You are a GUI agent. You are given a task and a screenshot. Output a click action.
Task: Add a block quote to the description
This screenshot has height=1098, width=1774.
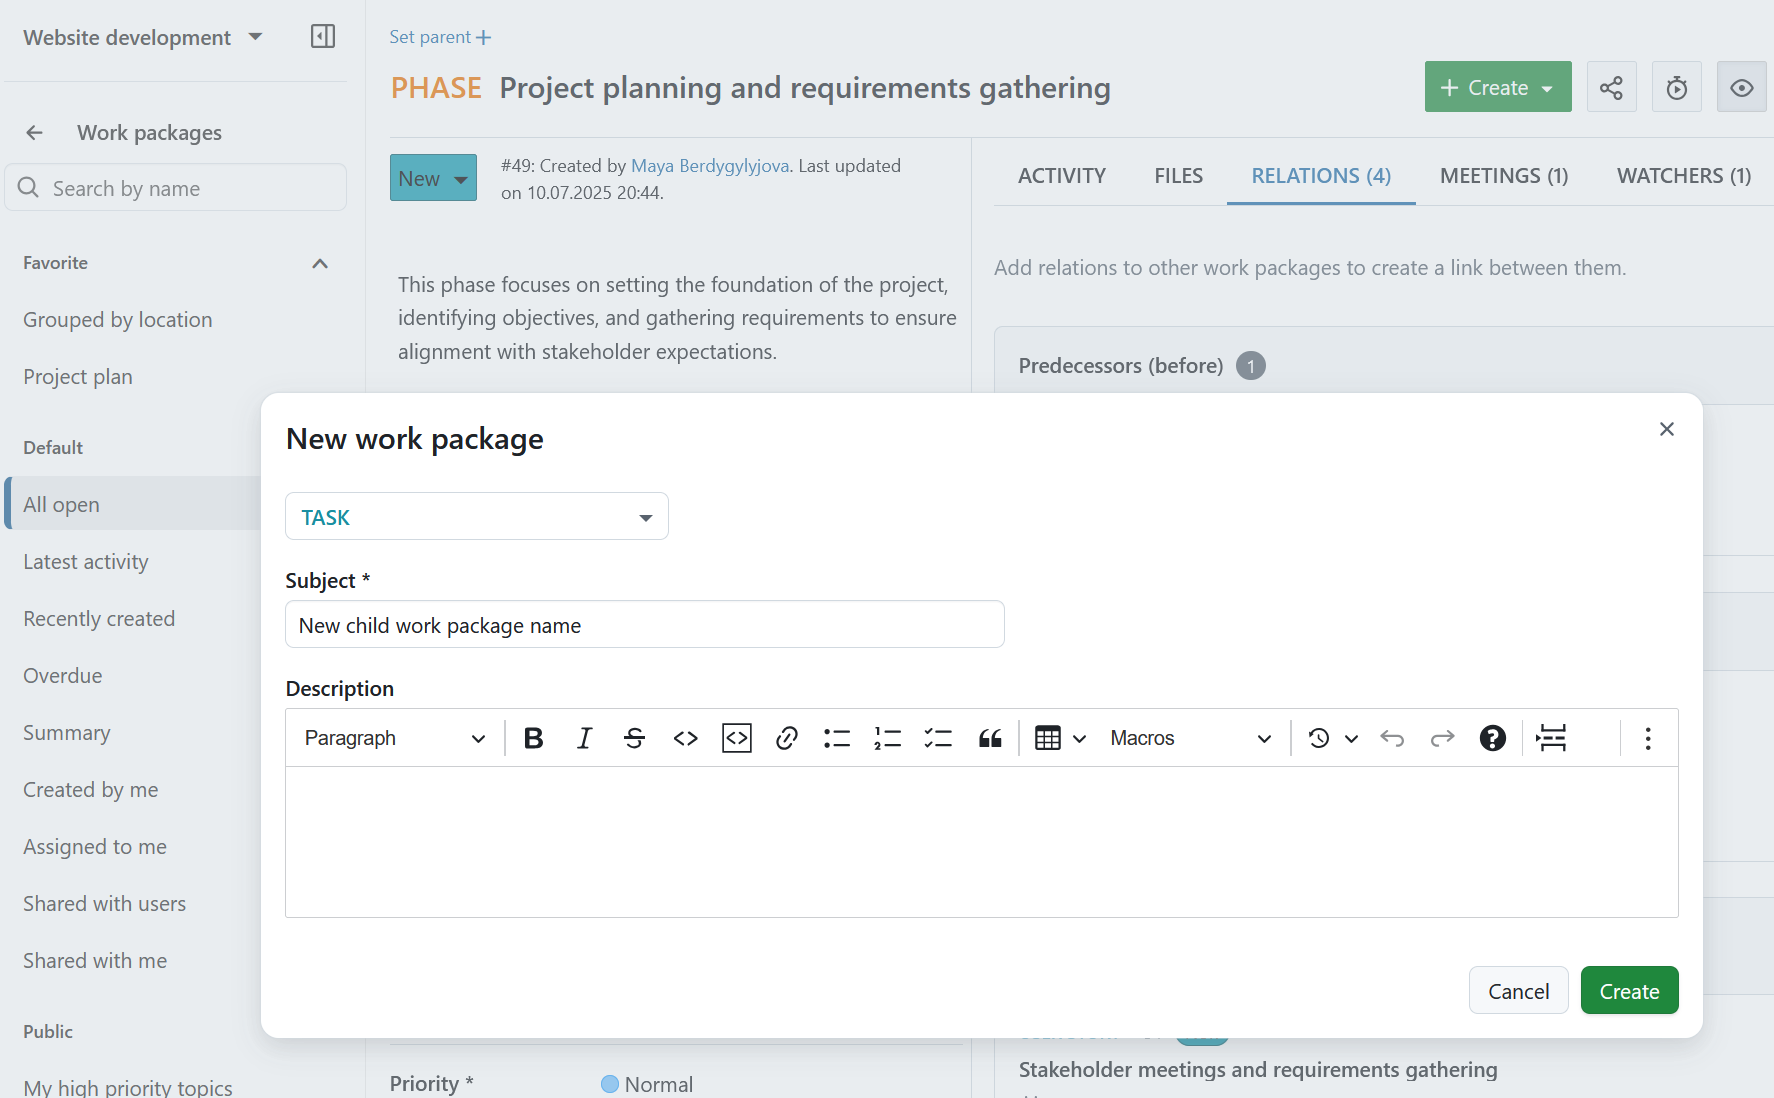point(989,738)
